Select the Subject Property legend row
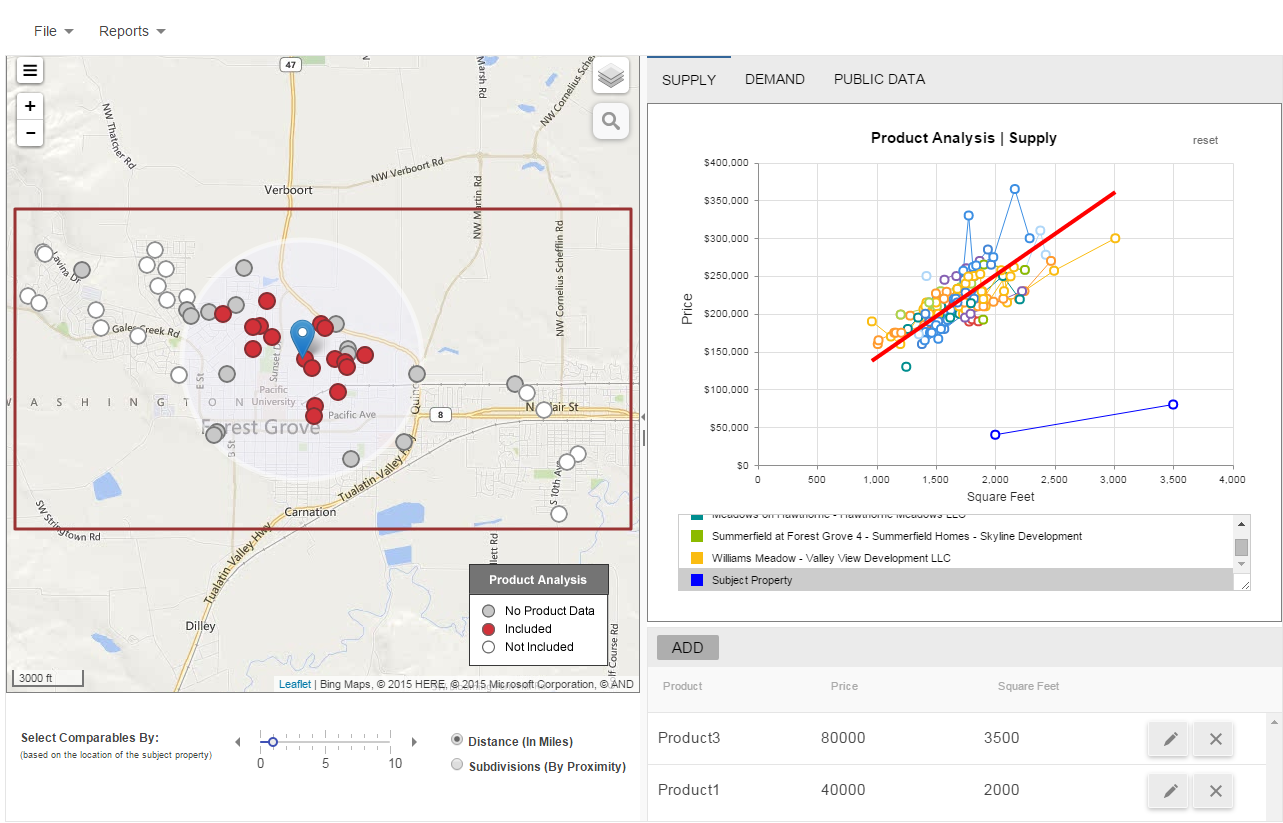Screen dimensions: 1283x823 point(957,580)
